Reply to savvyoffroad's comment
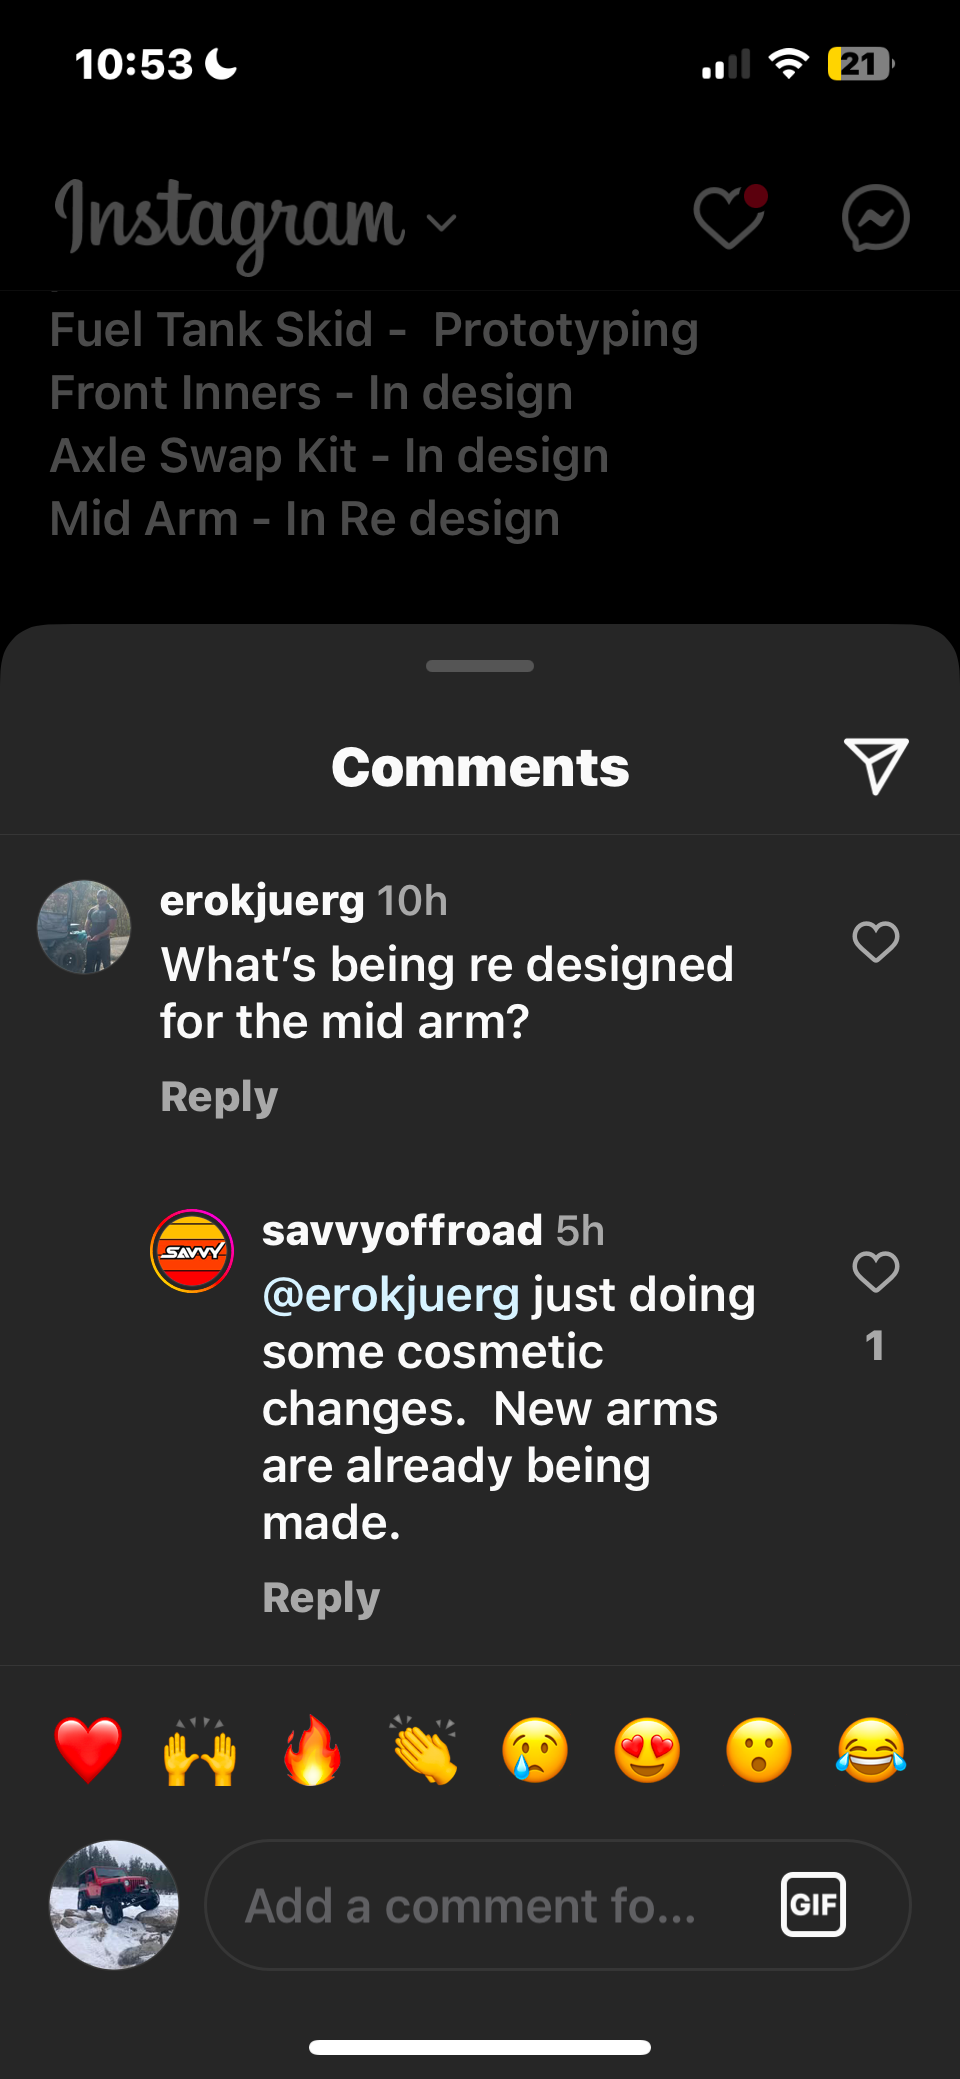The height and width of the screenshot is (2079, 960). tap(321, 1597)
